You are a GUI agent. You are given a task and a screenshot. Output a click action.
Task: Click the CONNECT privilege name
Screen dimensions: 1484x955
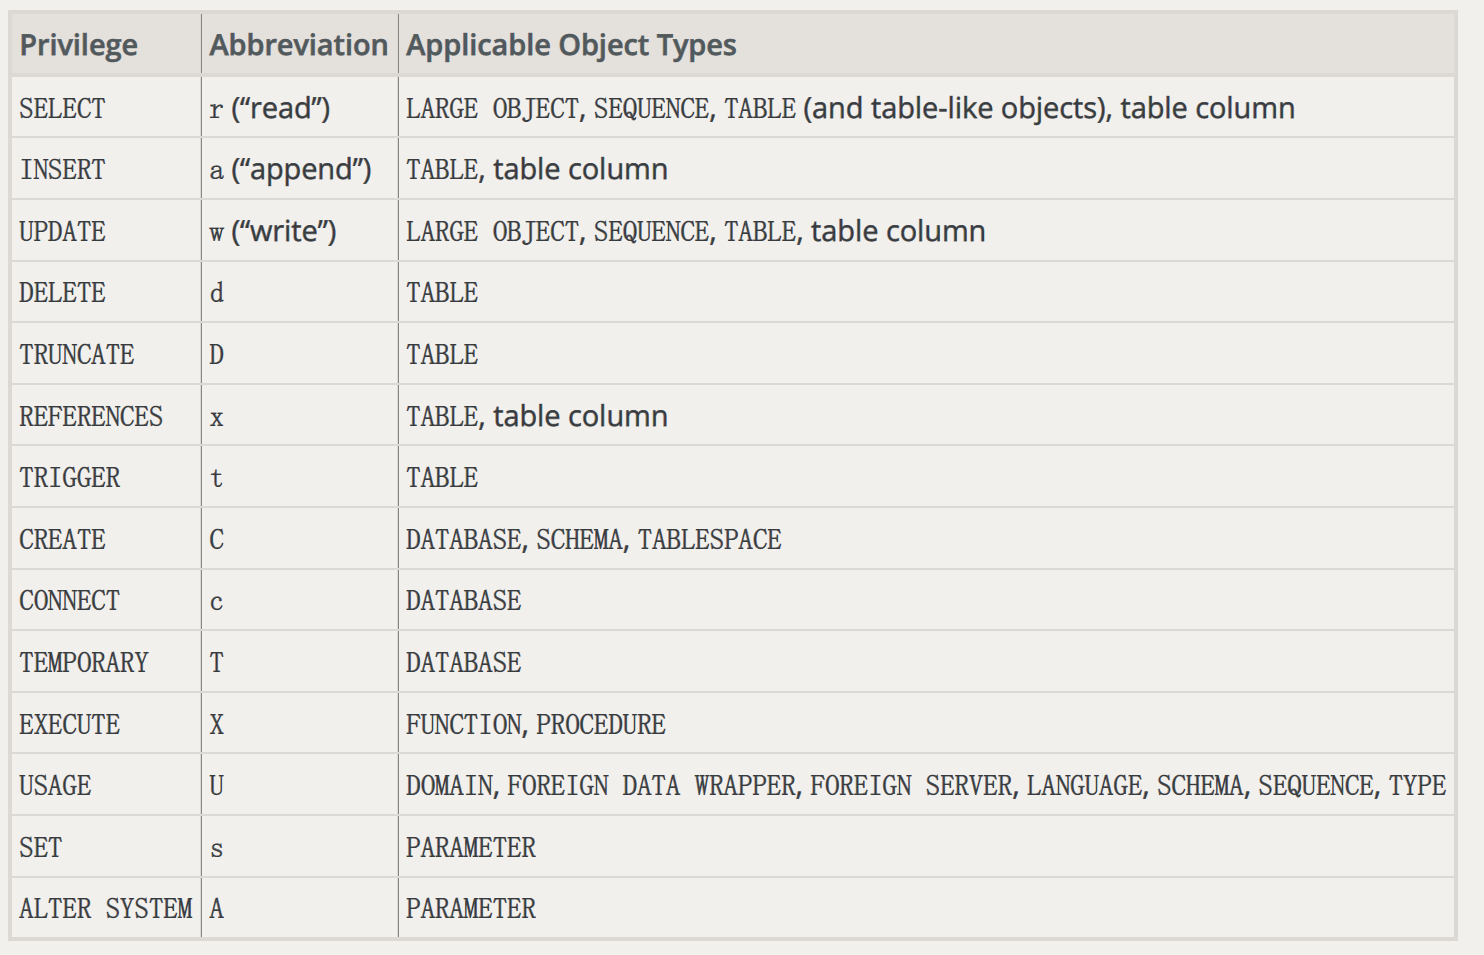pos(70,601)
